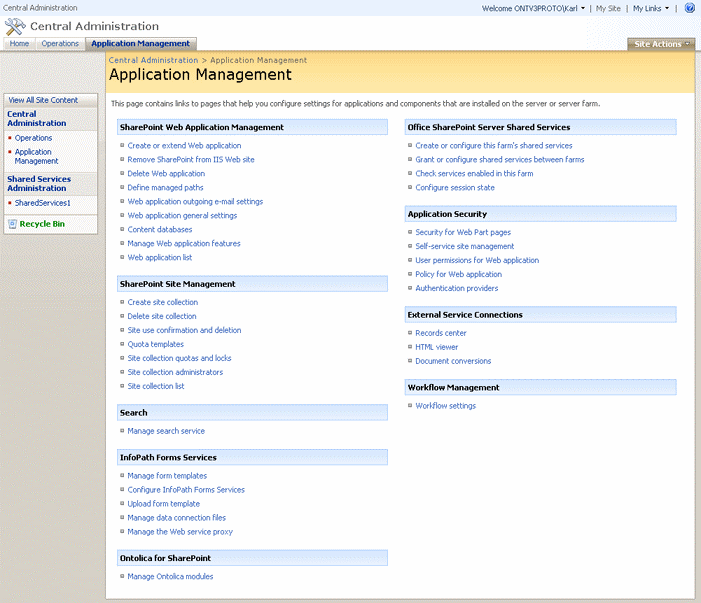Viewport: 701px width, 603px height.
Task: Open Quota templates
Action: point(156,344)
